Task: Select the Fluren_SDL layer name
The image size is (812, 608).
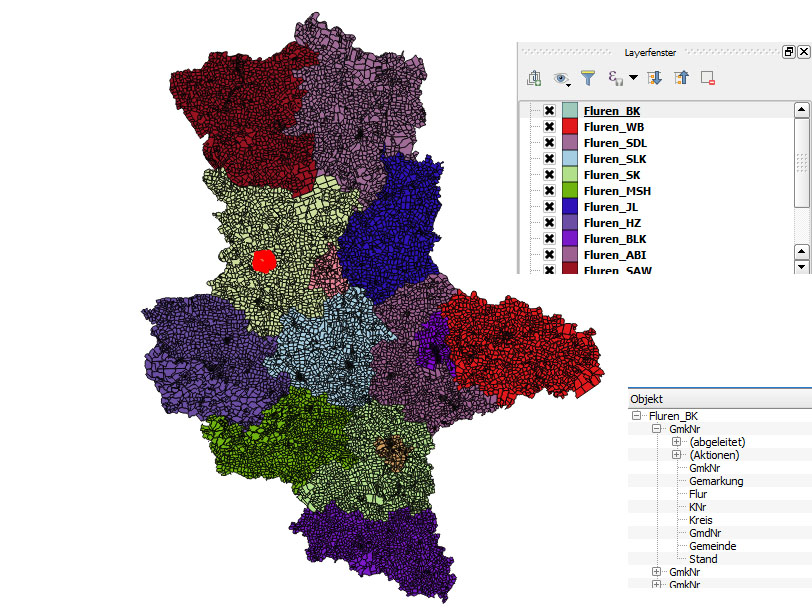Action: [615, 143]
